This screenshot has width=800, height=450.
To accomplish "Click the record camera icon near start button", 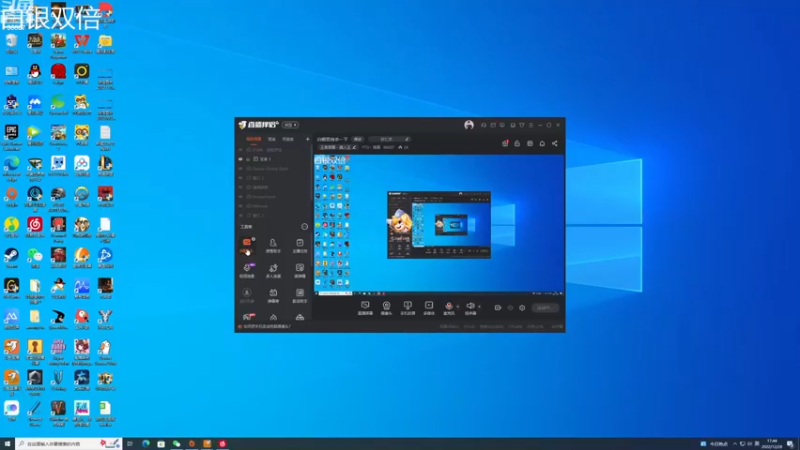I will click(x=497, y=308).
